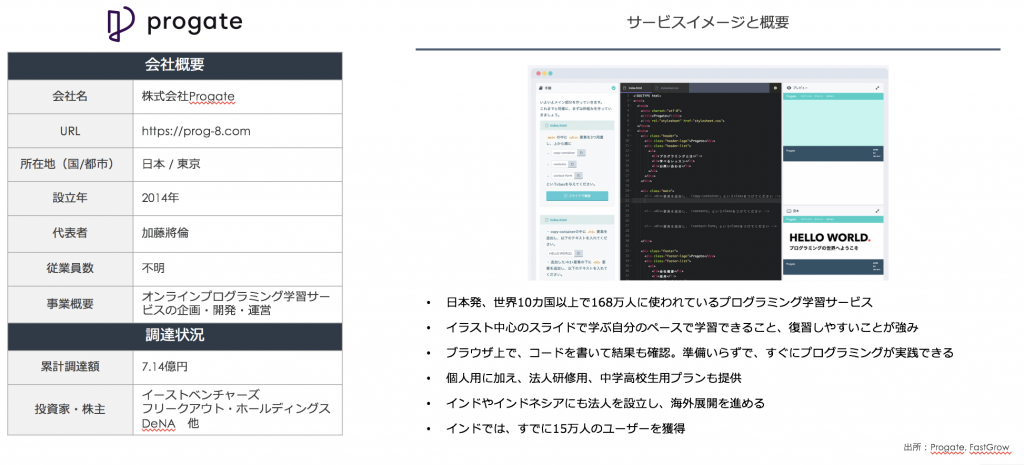Click the 代表者 label cell

pos(70,234)
